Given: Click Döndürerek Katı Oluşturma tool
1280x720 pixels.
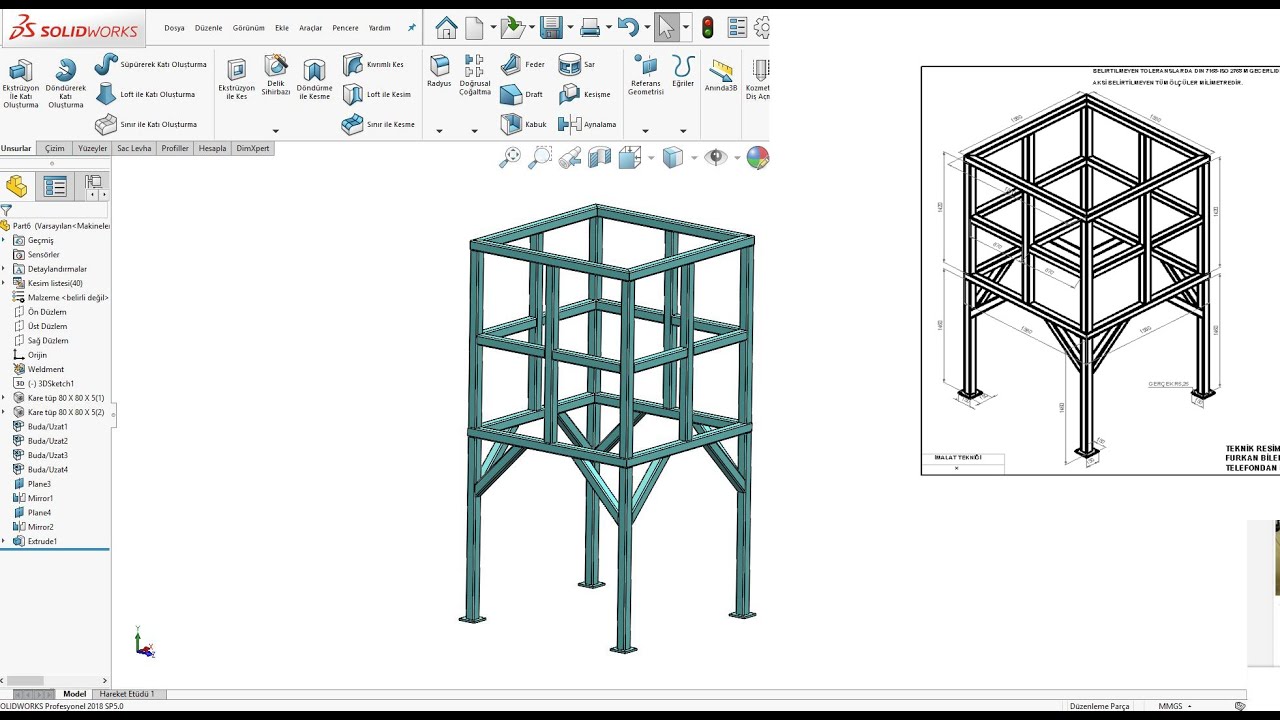Looking at the screenshot, I should click(65, 84).
